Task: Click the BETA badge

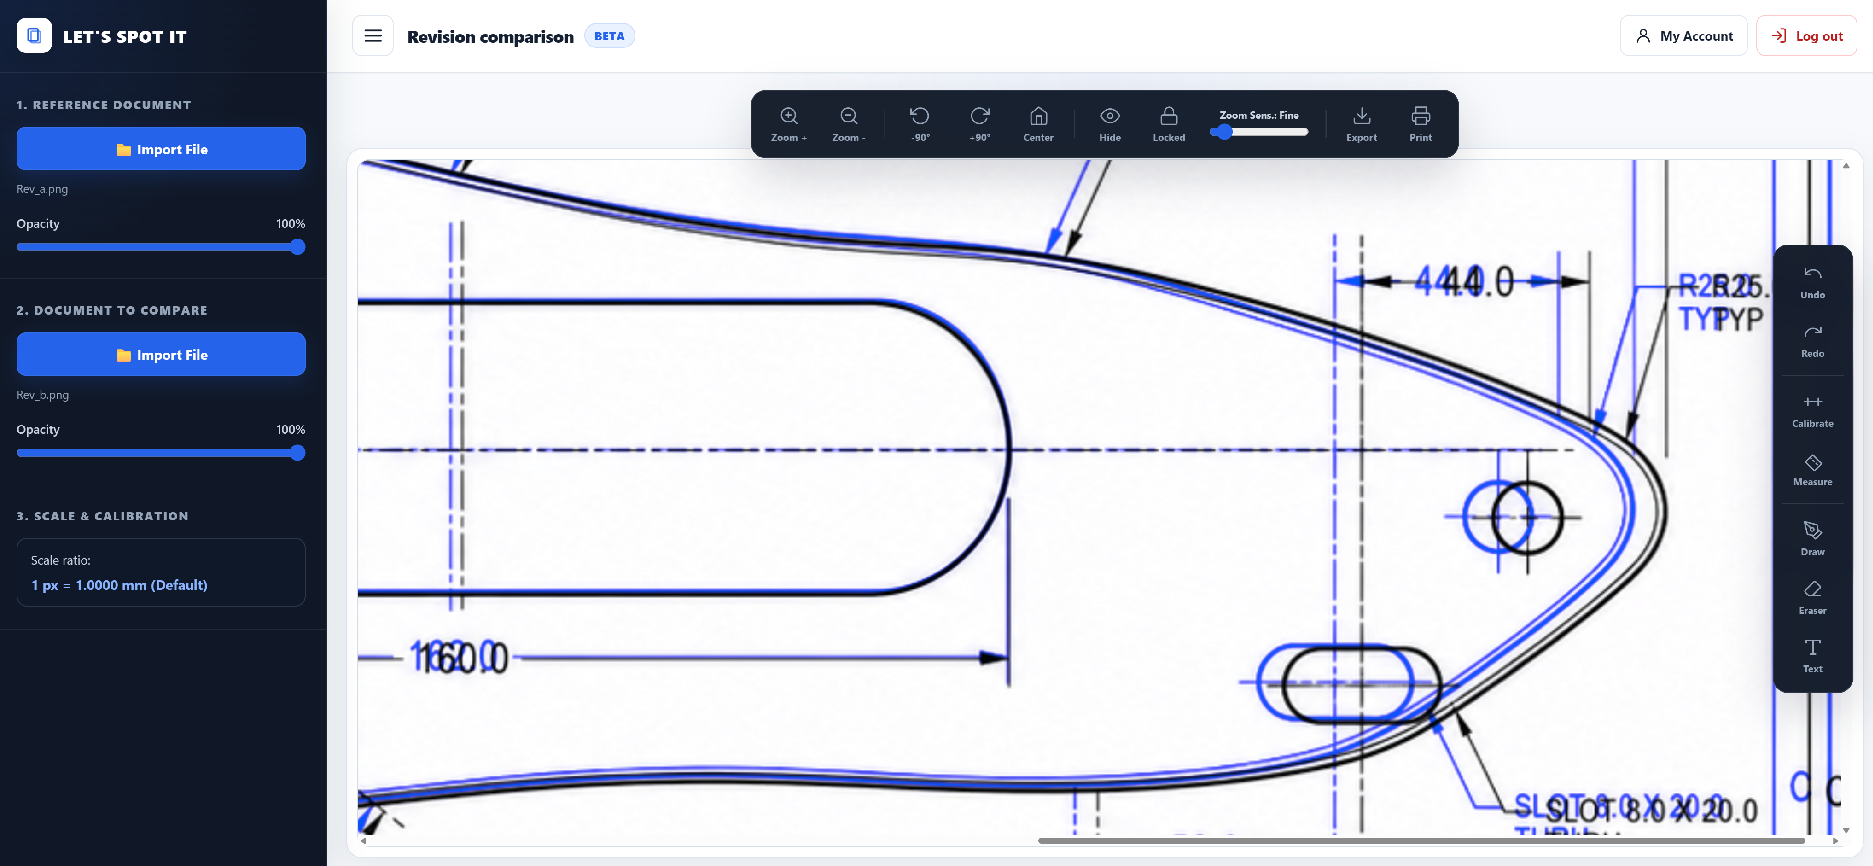Action: click(609, 36)
